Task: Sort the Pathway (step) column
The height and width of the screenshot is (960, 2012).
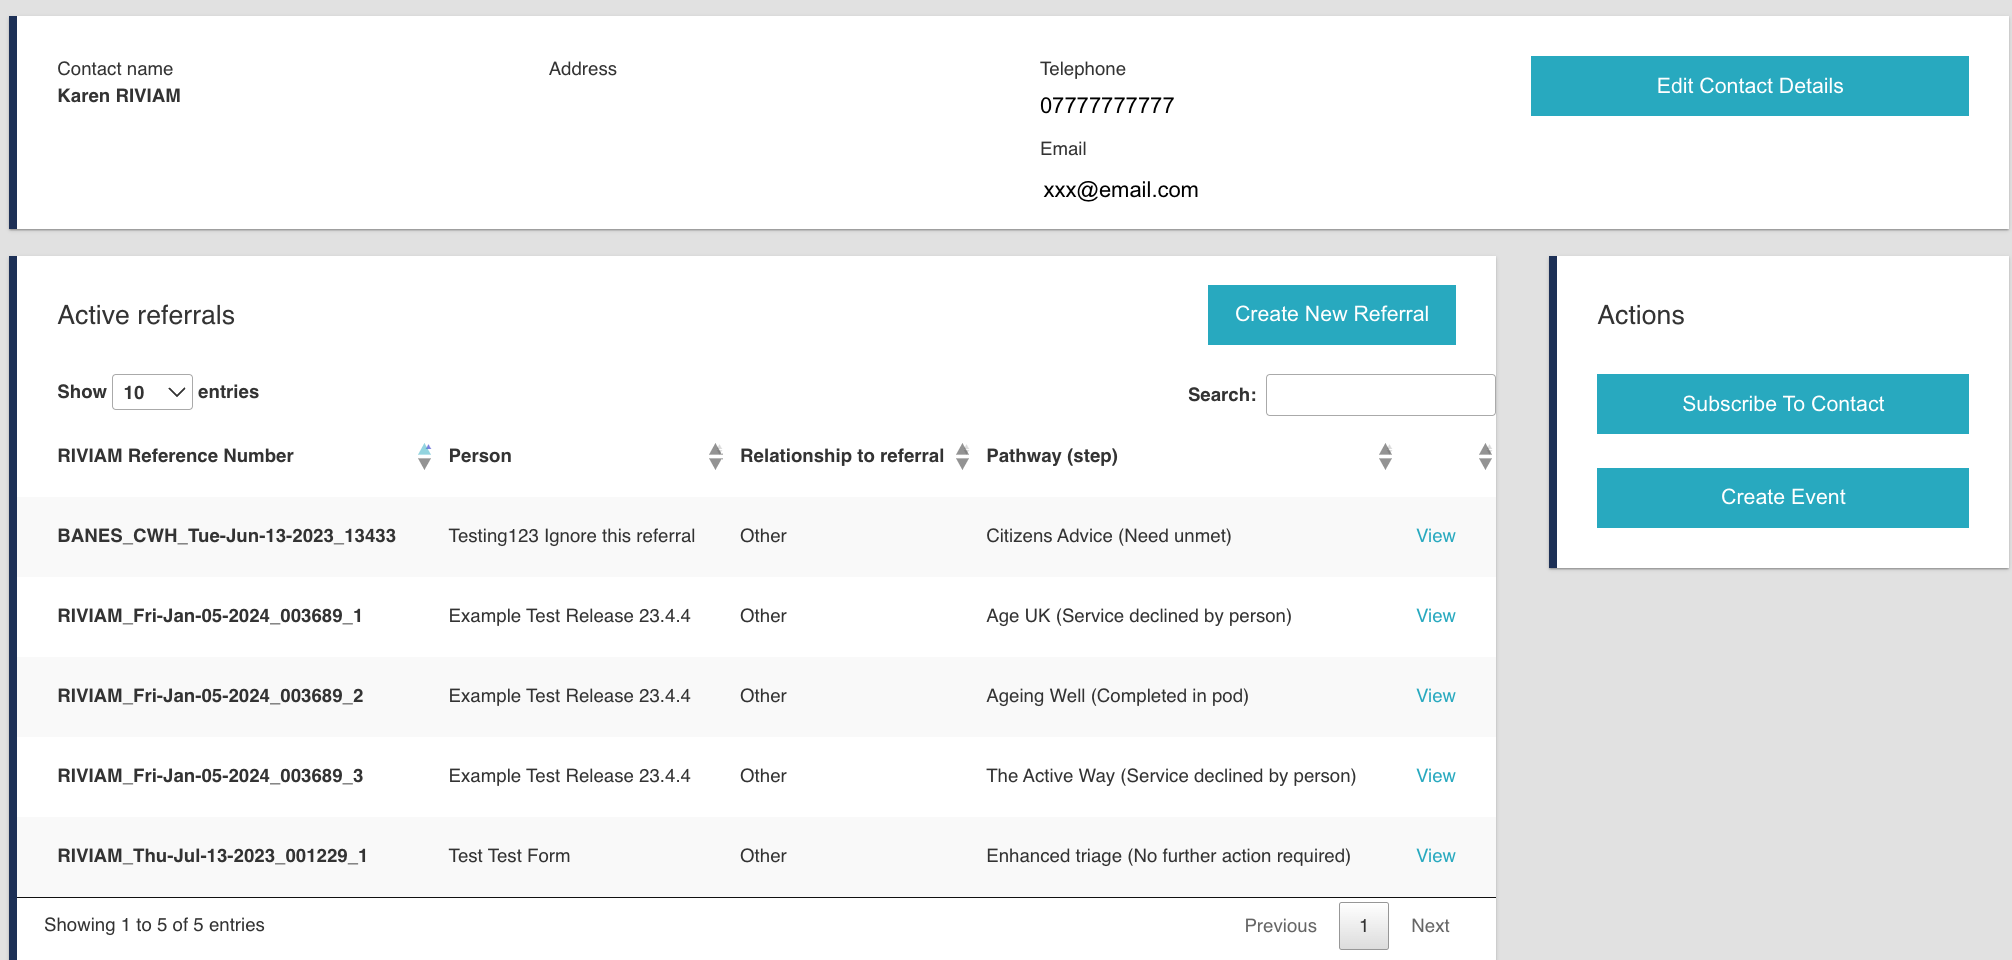Action: pos(1384,456)
